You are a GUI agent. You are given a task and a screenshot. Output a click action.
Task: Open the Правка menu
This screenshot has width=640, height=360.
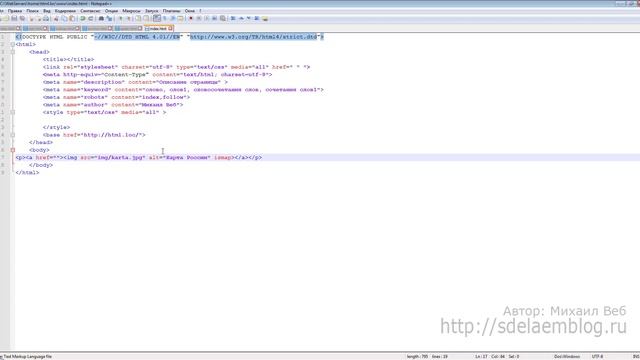[15, 11]
